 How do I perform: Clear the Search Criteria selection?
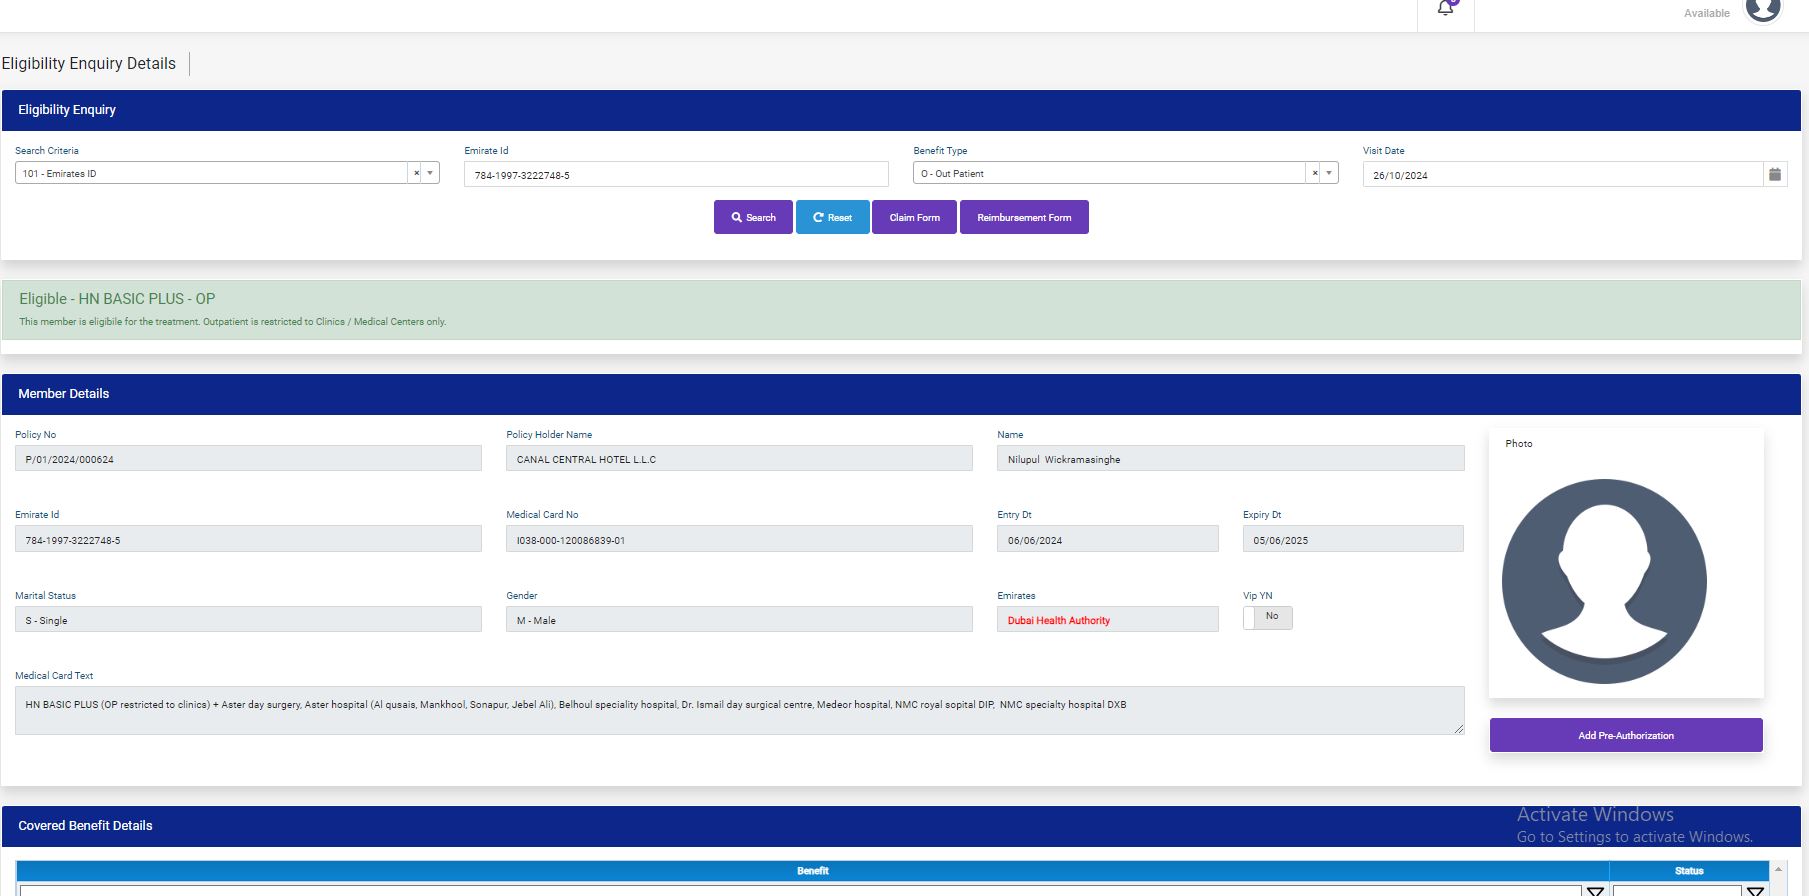coord(416,173)
